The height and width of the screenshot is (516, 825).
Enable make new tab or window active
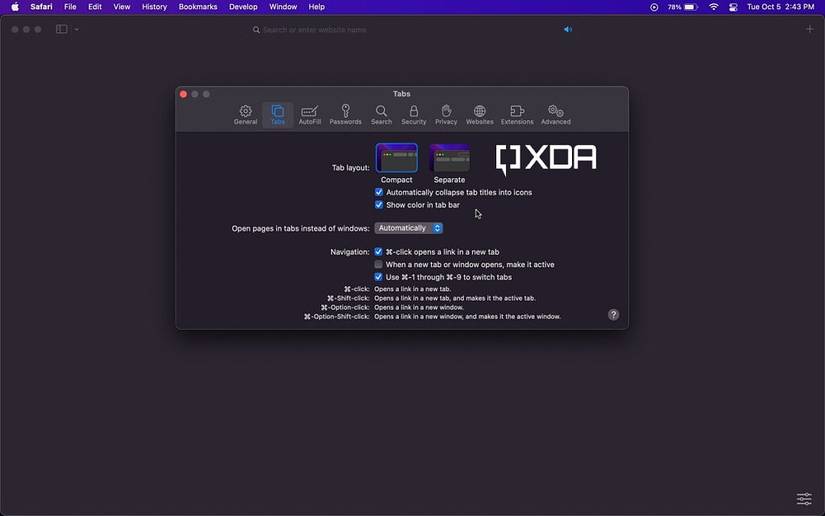[378, 264]
